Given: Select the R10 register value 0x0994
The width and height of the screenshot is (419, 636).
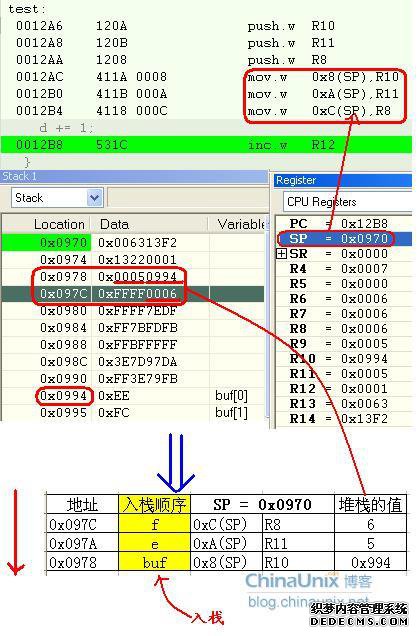Looking at the screenshot, I should tap(364, 359).
